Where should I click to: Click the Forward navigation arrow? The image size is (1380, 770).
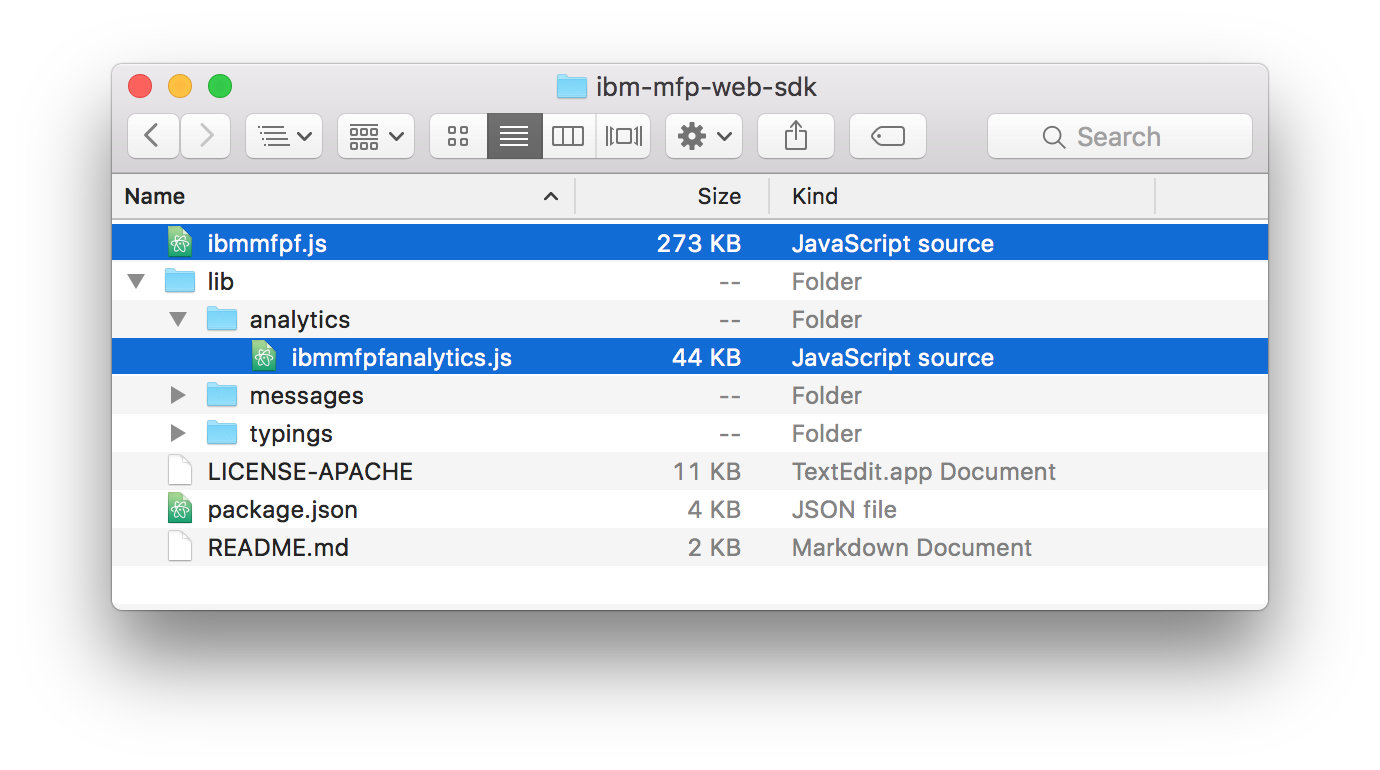coord(206,136)
